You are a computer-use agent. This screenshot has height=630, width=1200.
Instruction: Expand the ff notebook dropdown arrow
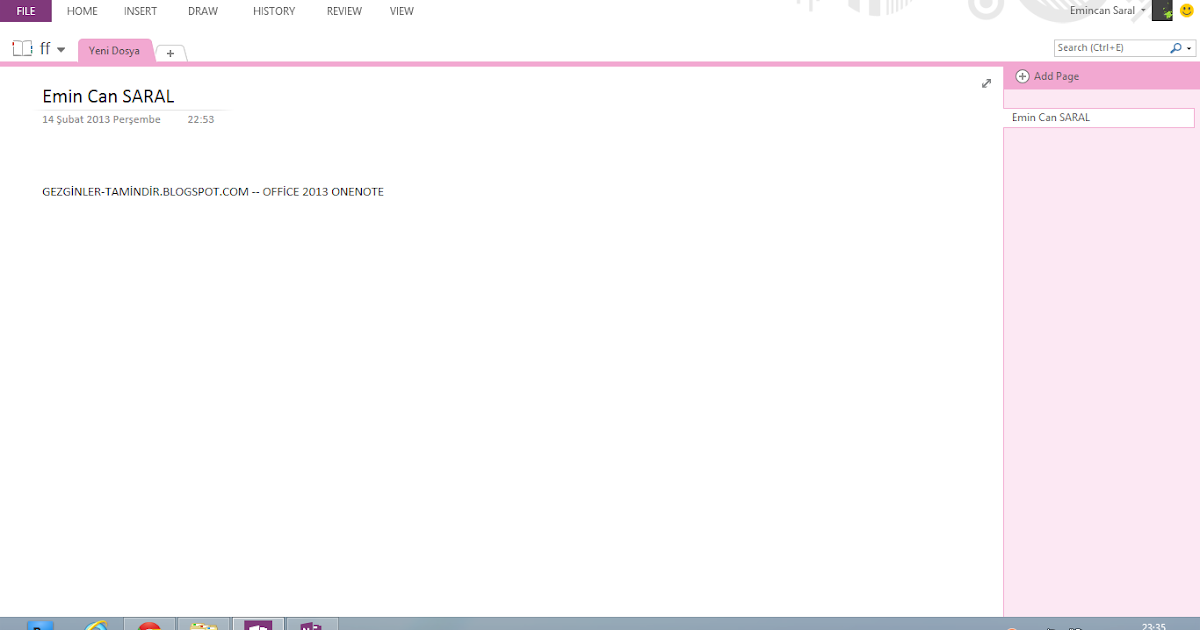click(x=61, y=49)
